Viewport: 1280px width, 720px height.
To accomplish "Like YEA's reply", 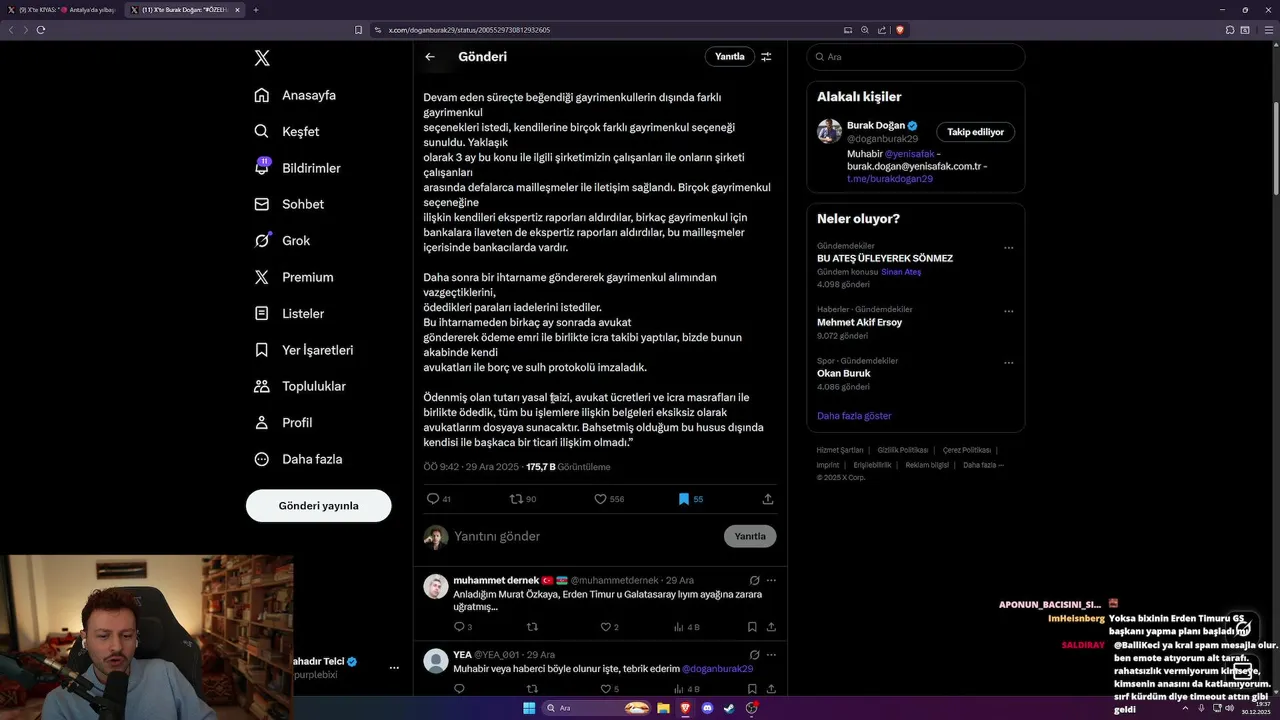I will (605, 688).
